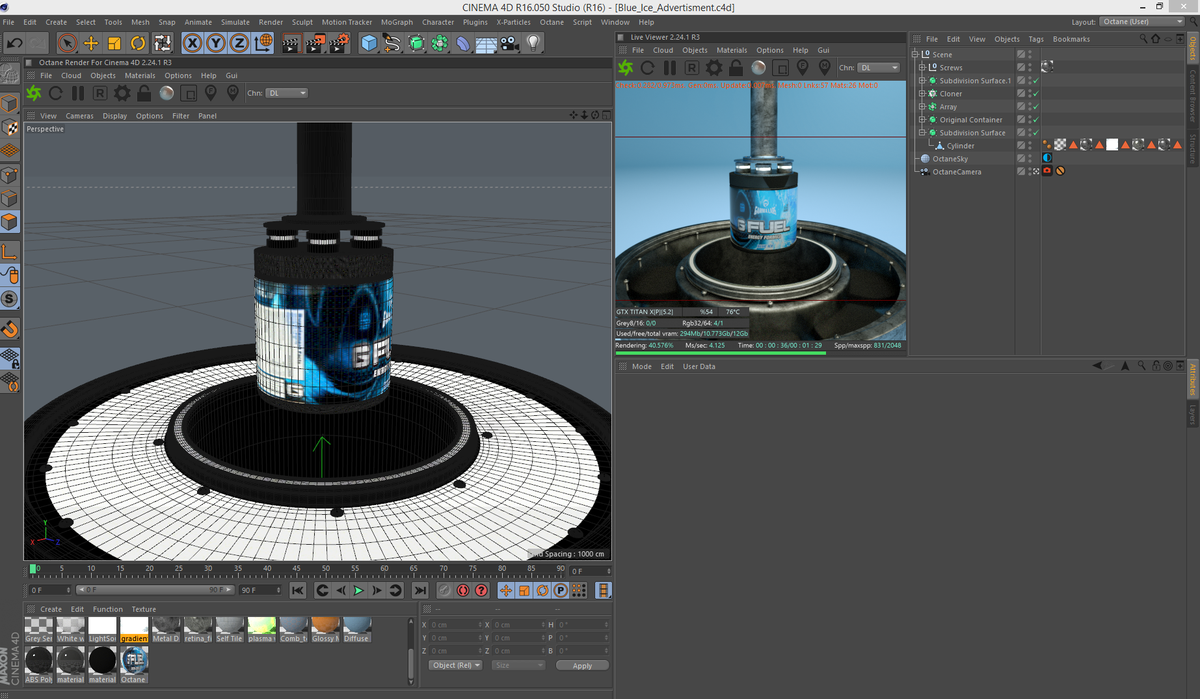Viewport: 1200px width, 699px height.
Task: Open the Object Manager search magnifier
Action: point(1145,39)
